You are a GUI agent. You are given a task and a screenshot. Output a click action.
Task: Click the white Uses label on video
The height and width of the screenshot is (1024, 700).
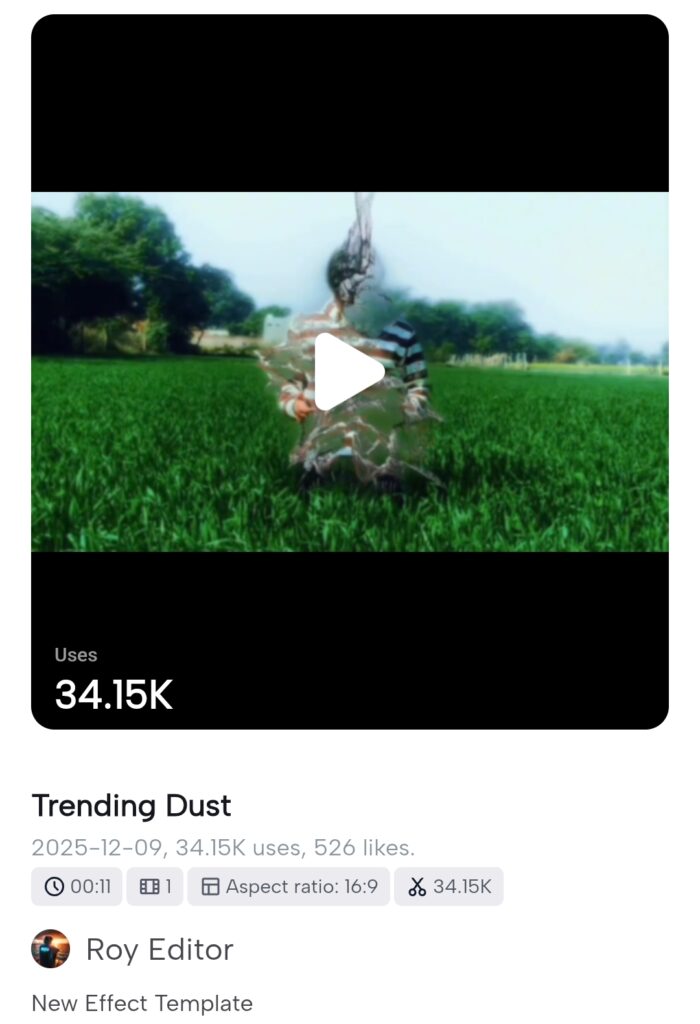(76, 655)
